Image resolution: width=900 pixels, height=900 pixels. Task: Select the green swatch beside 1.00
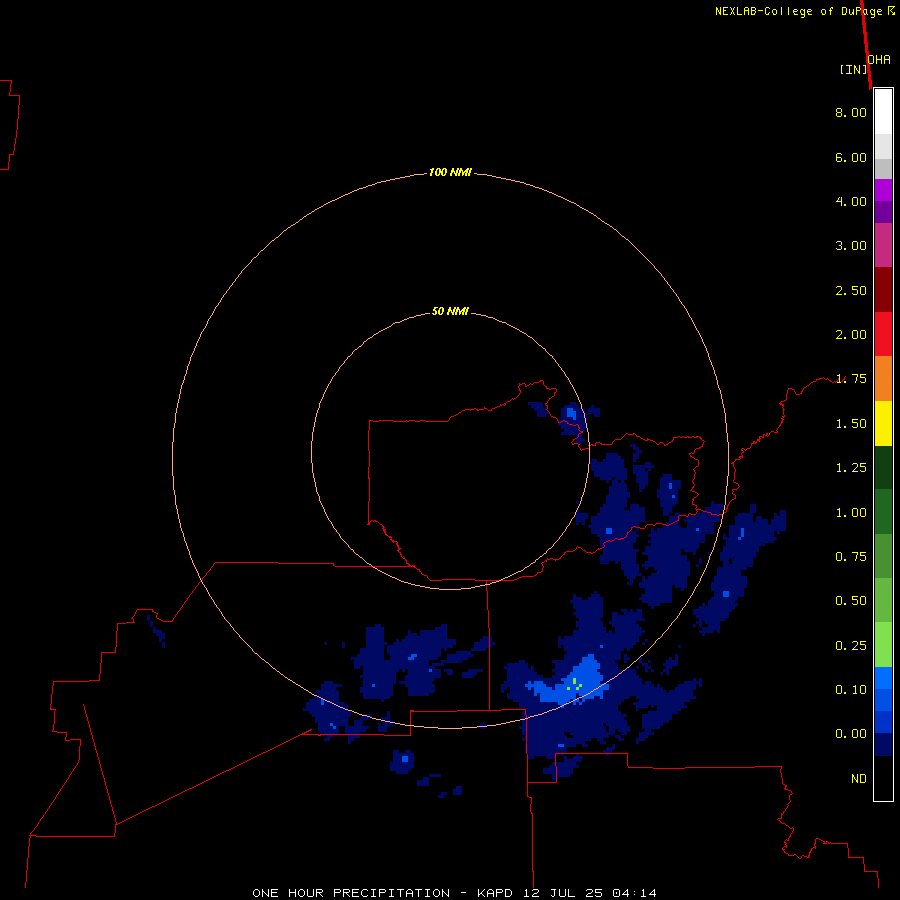click(883, 512)
